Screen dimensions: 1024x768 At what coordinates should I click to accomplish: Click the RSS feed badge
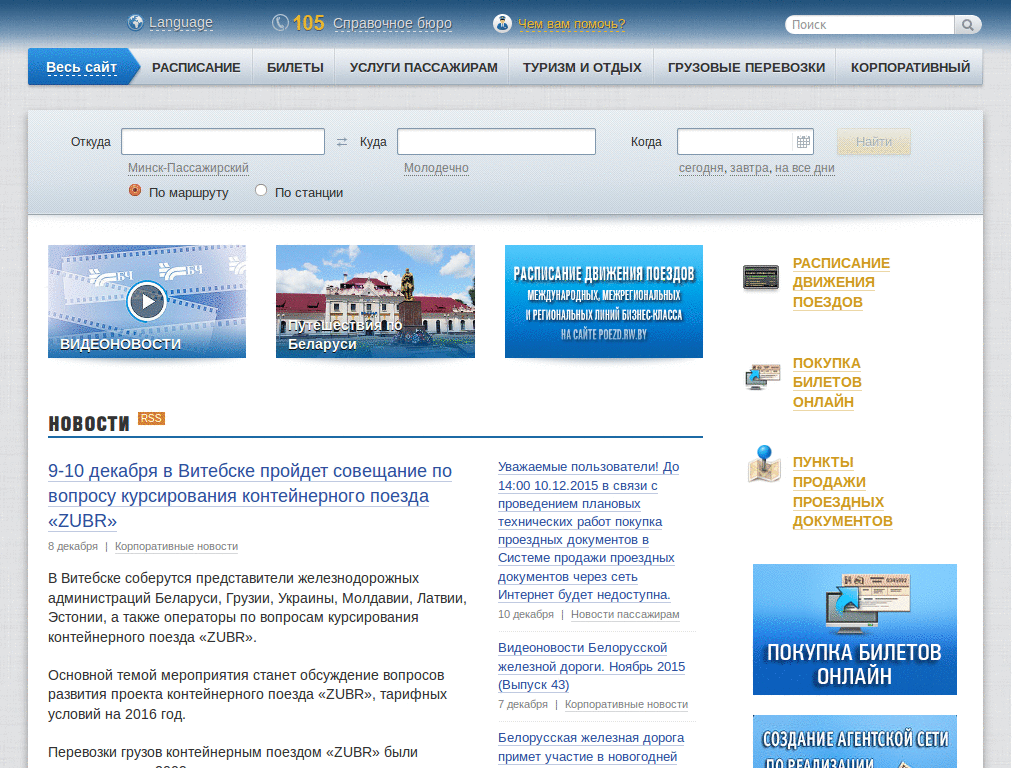[152, 419]
